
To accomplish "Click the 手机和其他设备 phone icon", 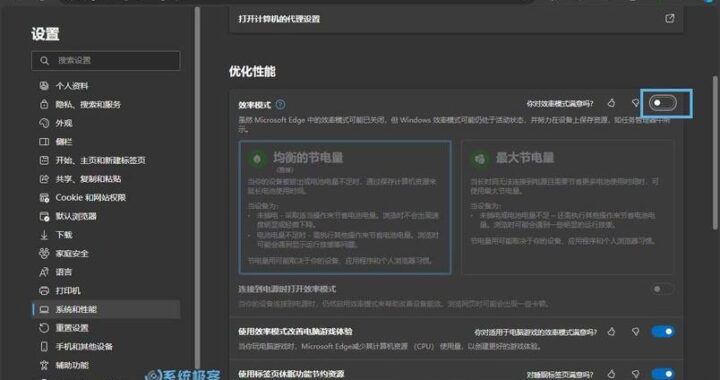I will pyautogui.click(x=44, y=346).
